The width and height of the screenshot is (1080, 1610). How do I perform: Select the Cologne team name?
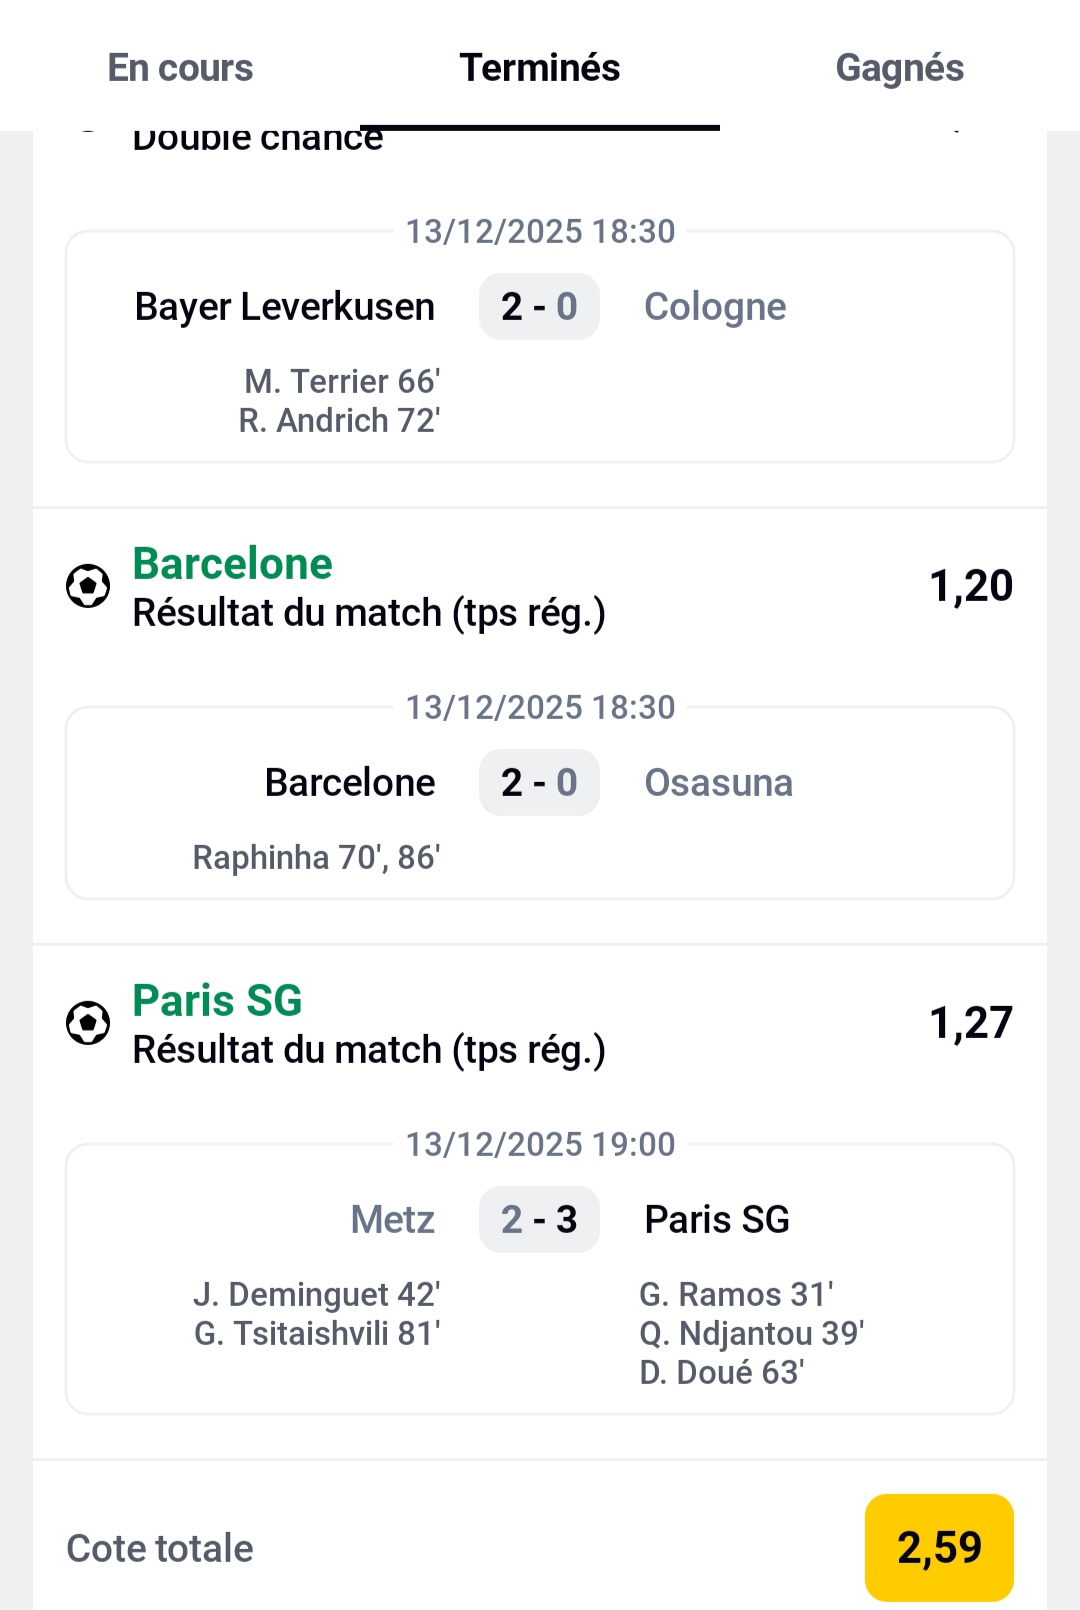pos(714,306)
